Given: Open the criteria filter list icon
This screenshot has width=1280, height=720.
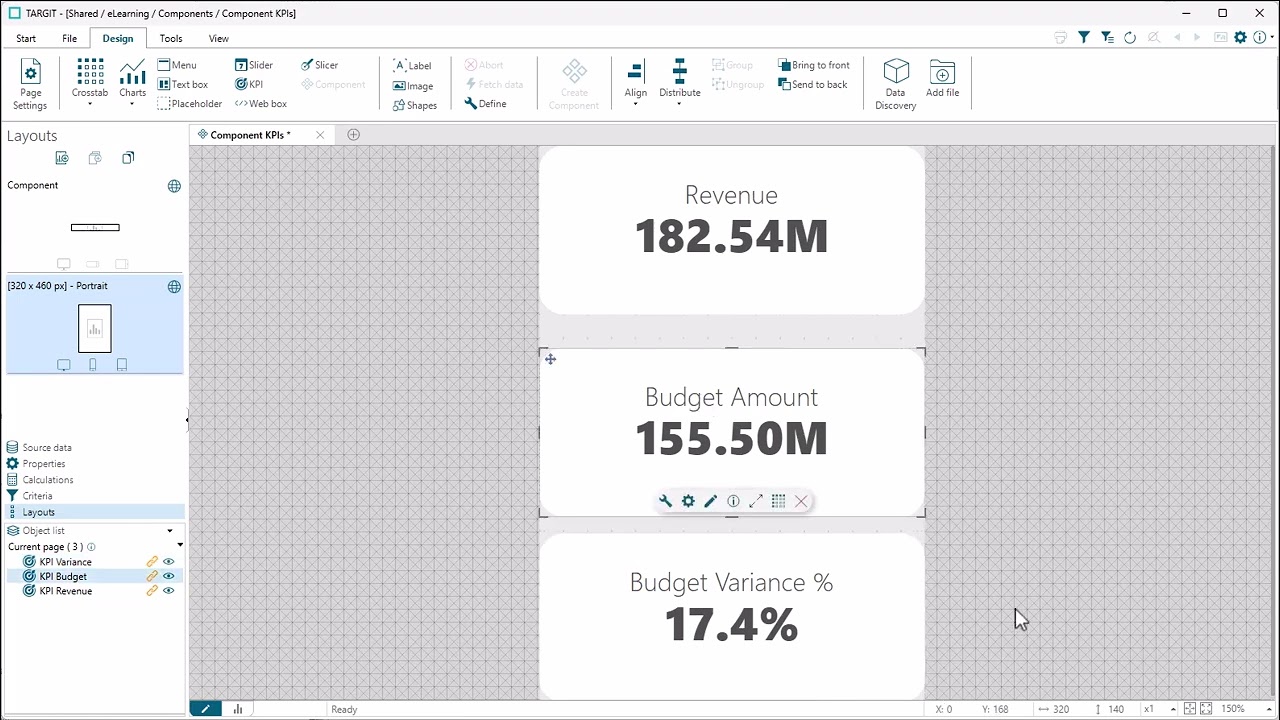Looking at the screenshot, I should tap(1107, 38).
